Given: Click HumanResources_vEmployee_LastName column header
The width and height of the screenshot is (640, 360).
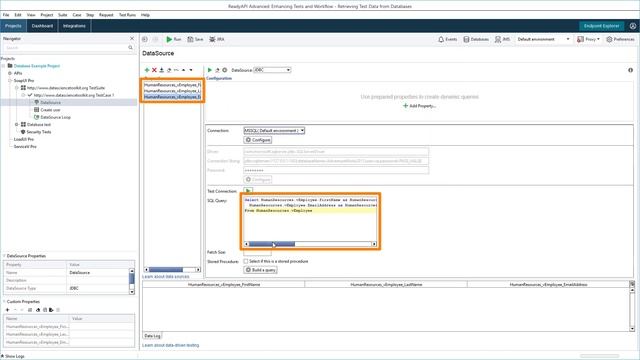Looking at the screenshot, I should 386,284.
